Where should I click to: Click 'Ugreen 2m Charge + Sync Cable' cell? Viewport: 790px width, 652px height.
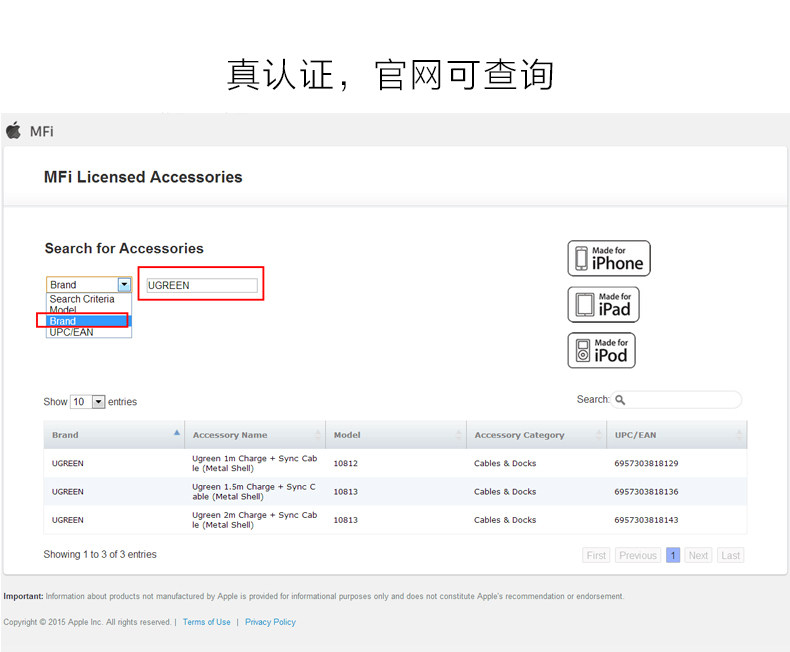[x=254, y=519]
